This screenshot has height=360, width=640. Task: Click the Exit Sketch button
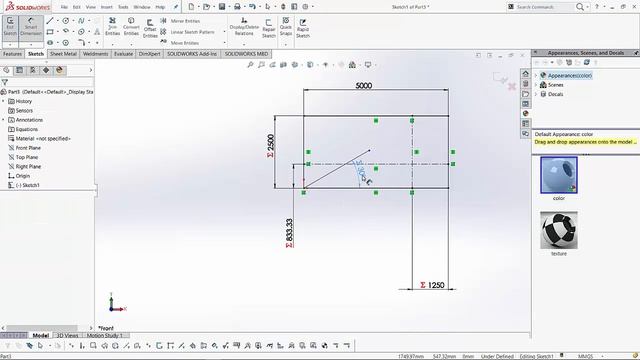(10, 27)
